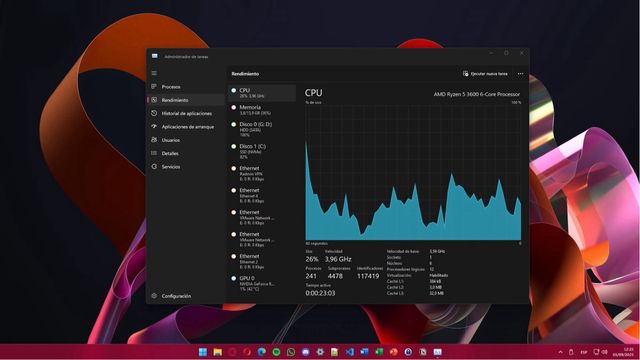
Task: Click Ejecutar nueva tarea
Action: pos(485,74)
